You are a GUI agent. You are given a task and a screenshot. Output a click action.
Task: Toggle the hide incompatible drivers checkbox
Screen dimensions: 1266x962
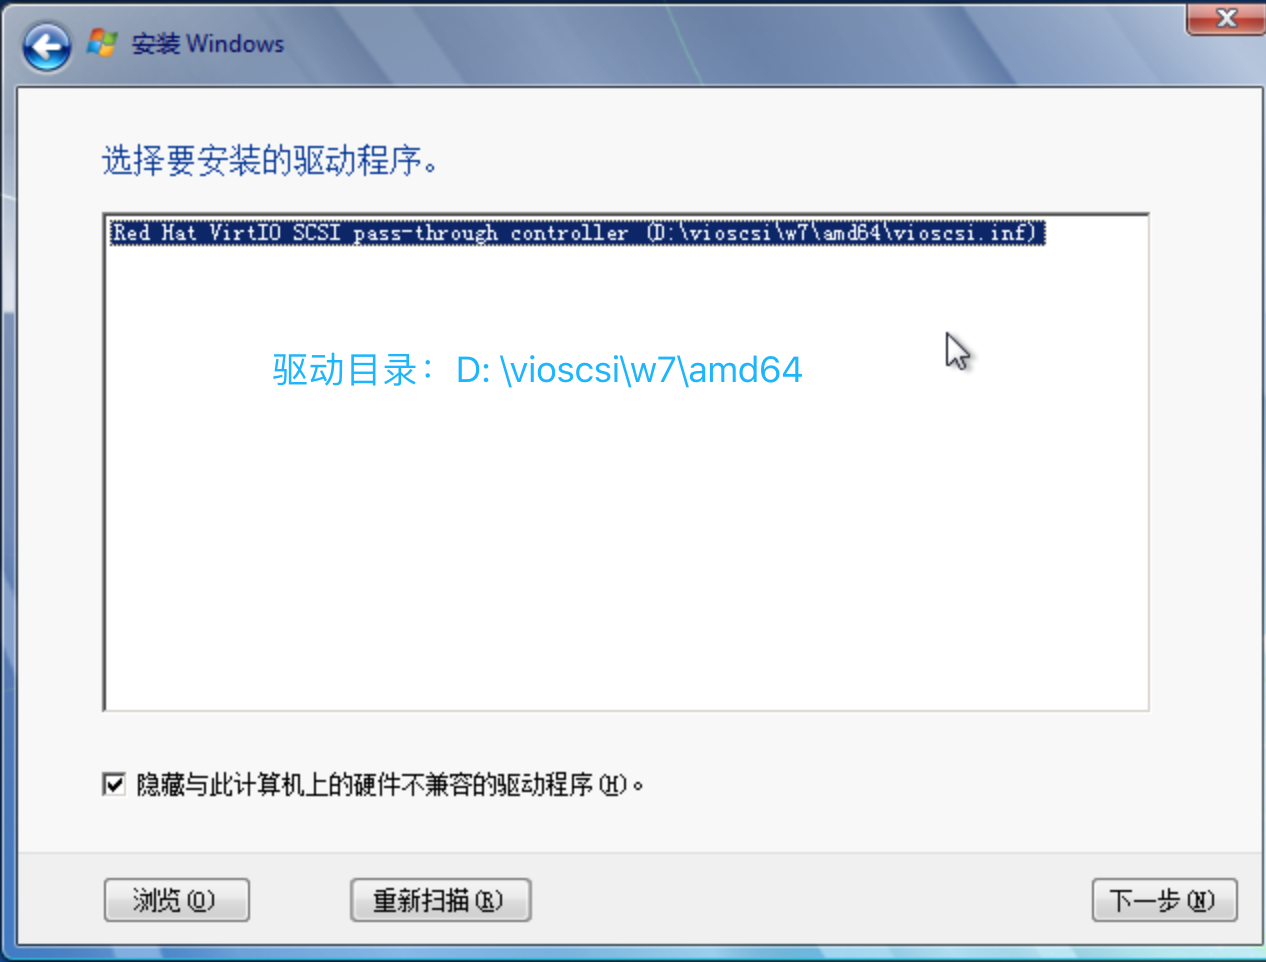[x=114, y=784]
